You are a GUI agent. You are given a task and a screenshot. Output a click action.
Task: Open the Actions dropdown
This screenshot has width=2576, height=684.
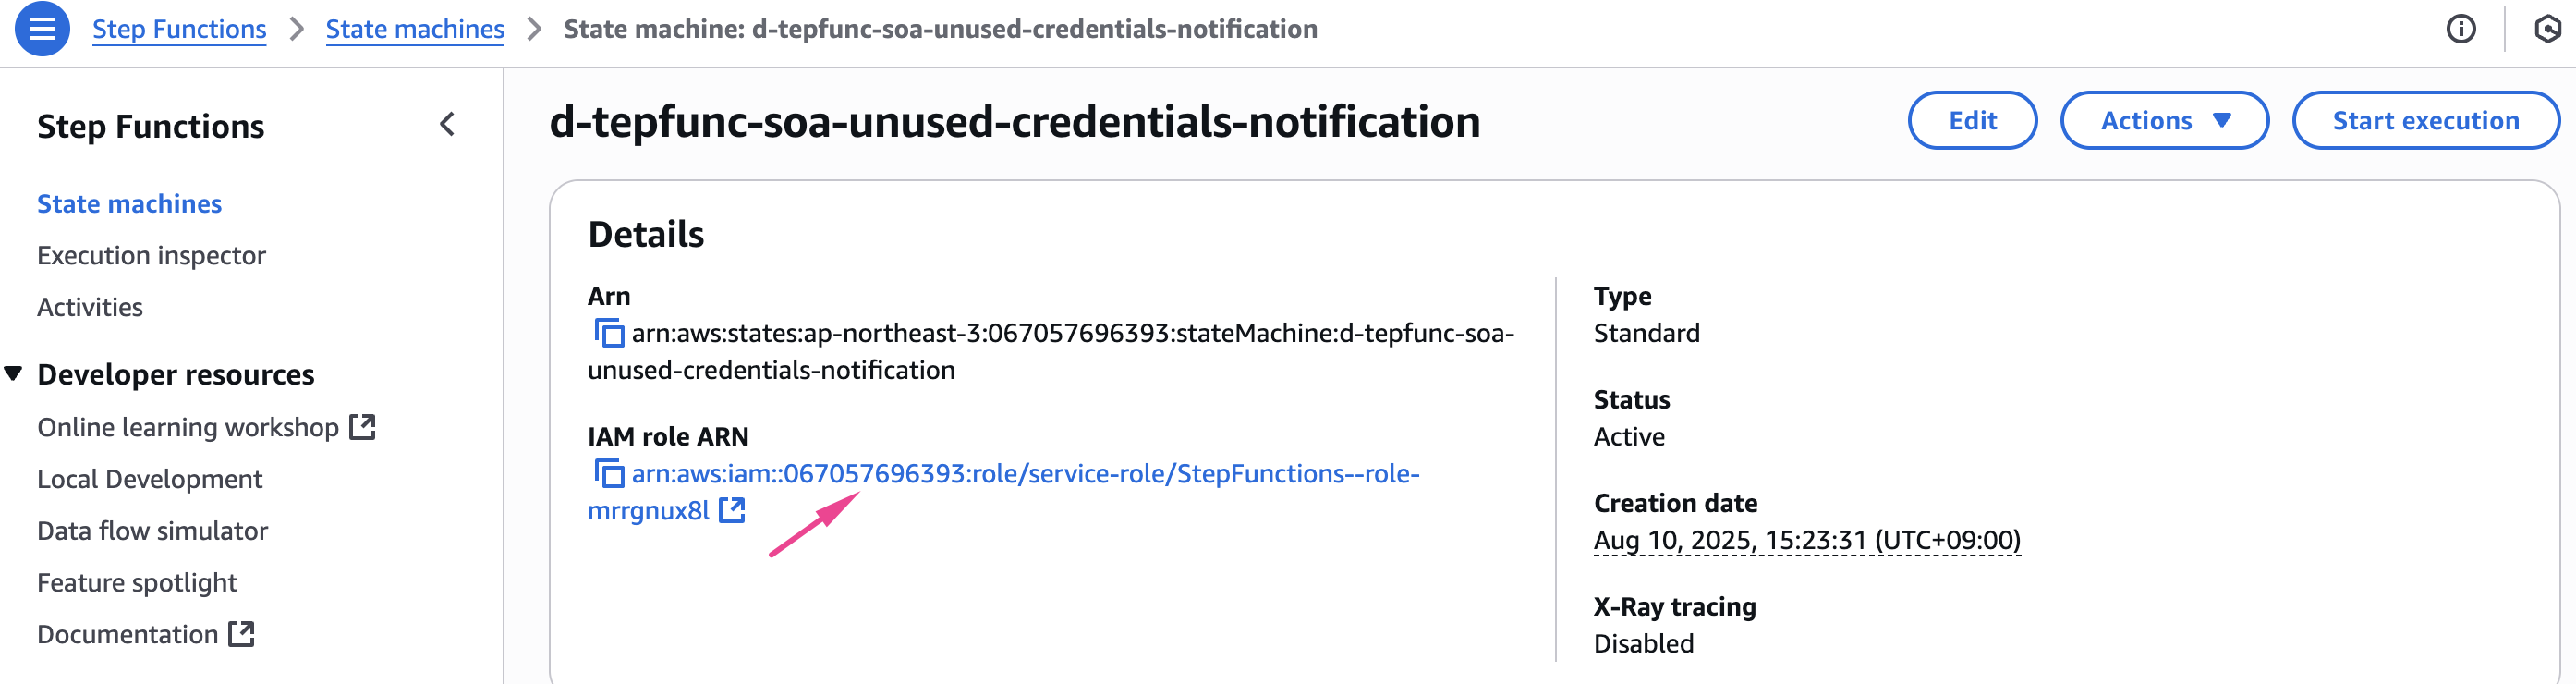click(x=2164, y=120)
